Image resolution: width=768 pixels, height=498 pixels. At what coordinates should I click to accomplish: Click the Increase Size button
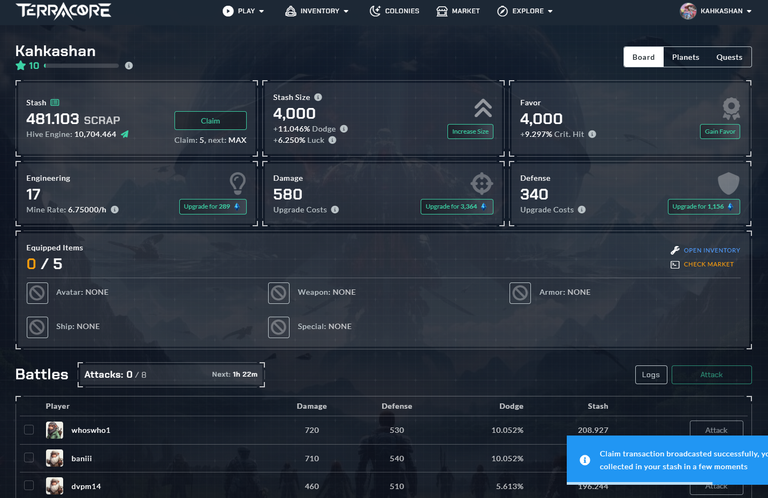click(x=470, y=131)
